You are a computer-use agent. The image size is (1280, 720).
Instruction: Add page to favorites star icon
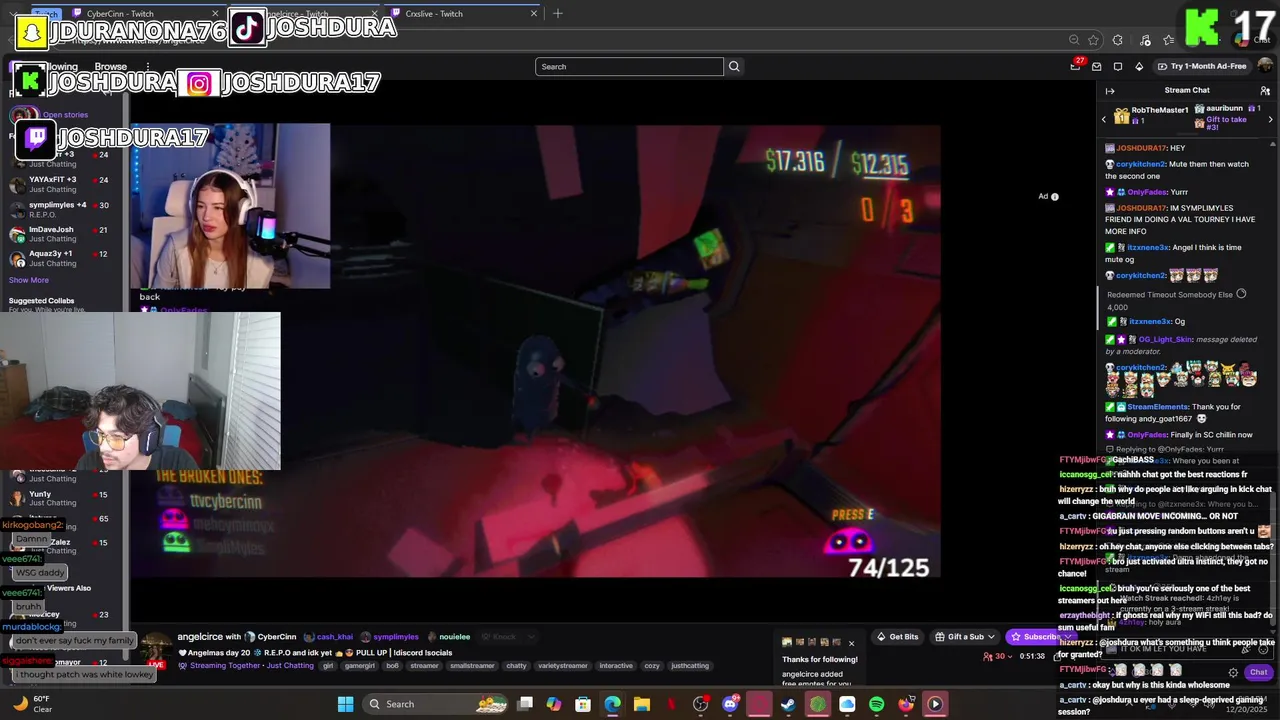(x=1093, y=40)
